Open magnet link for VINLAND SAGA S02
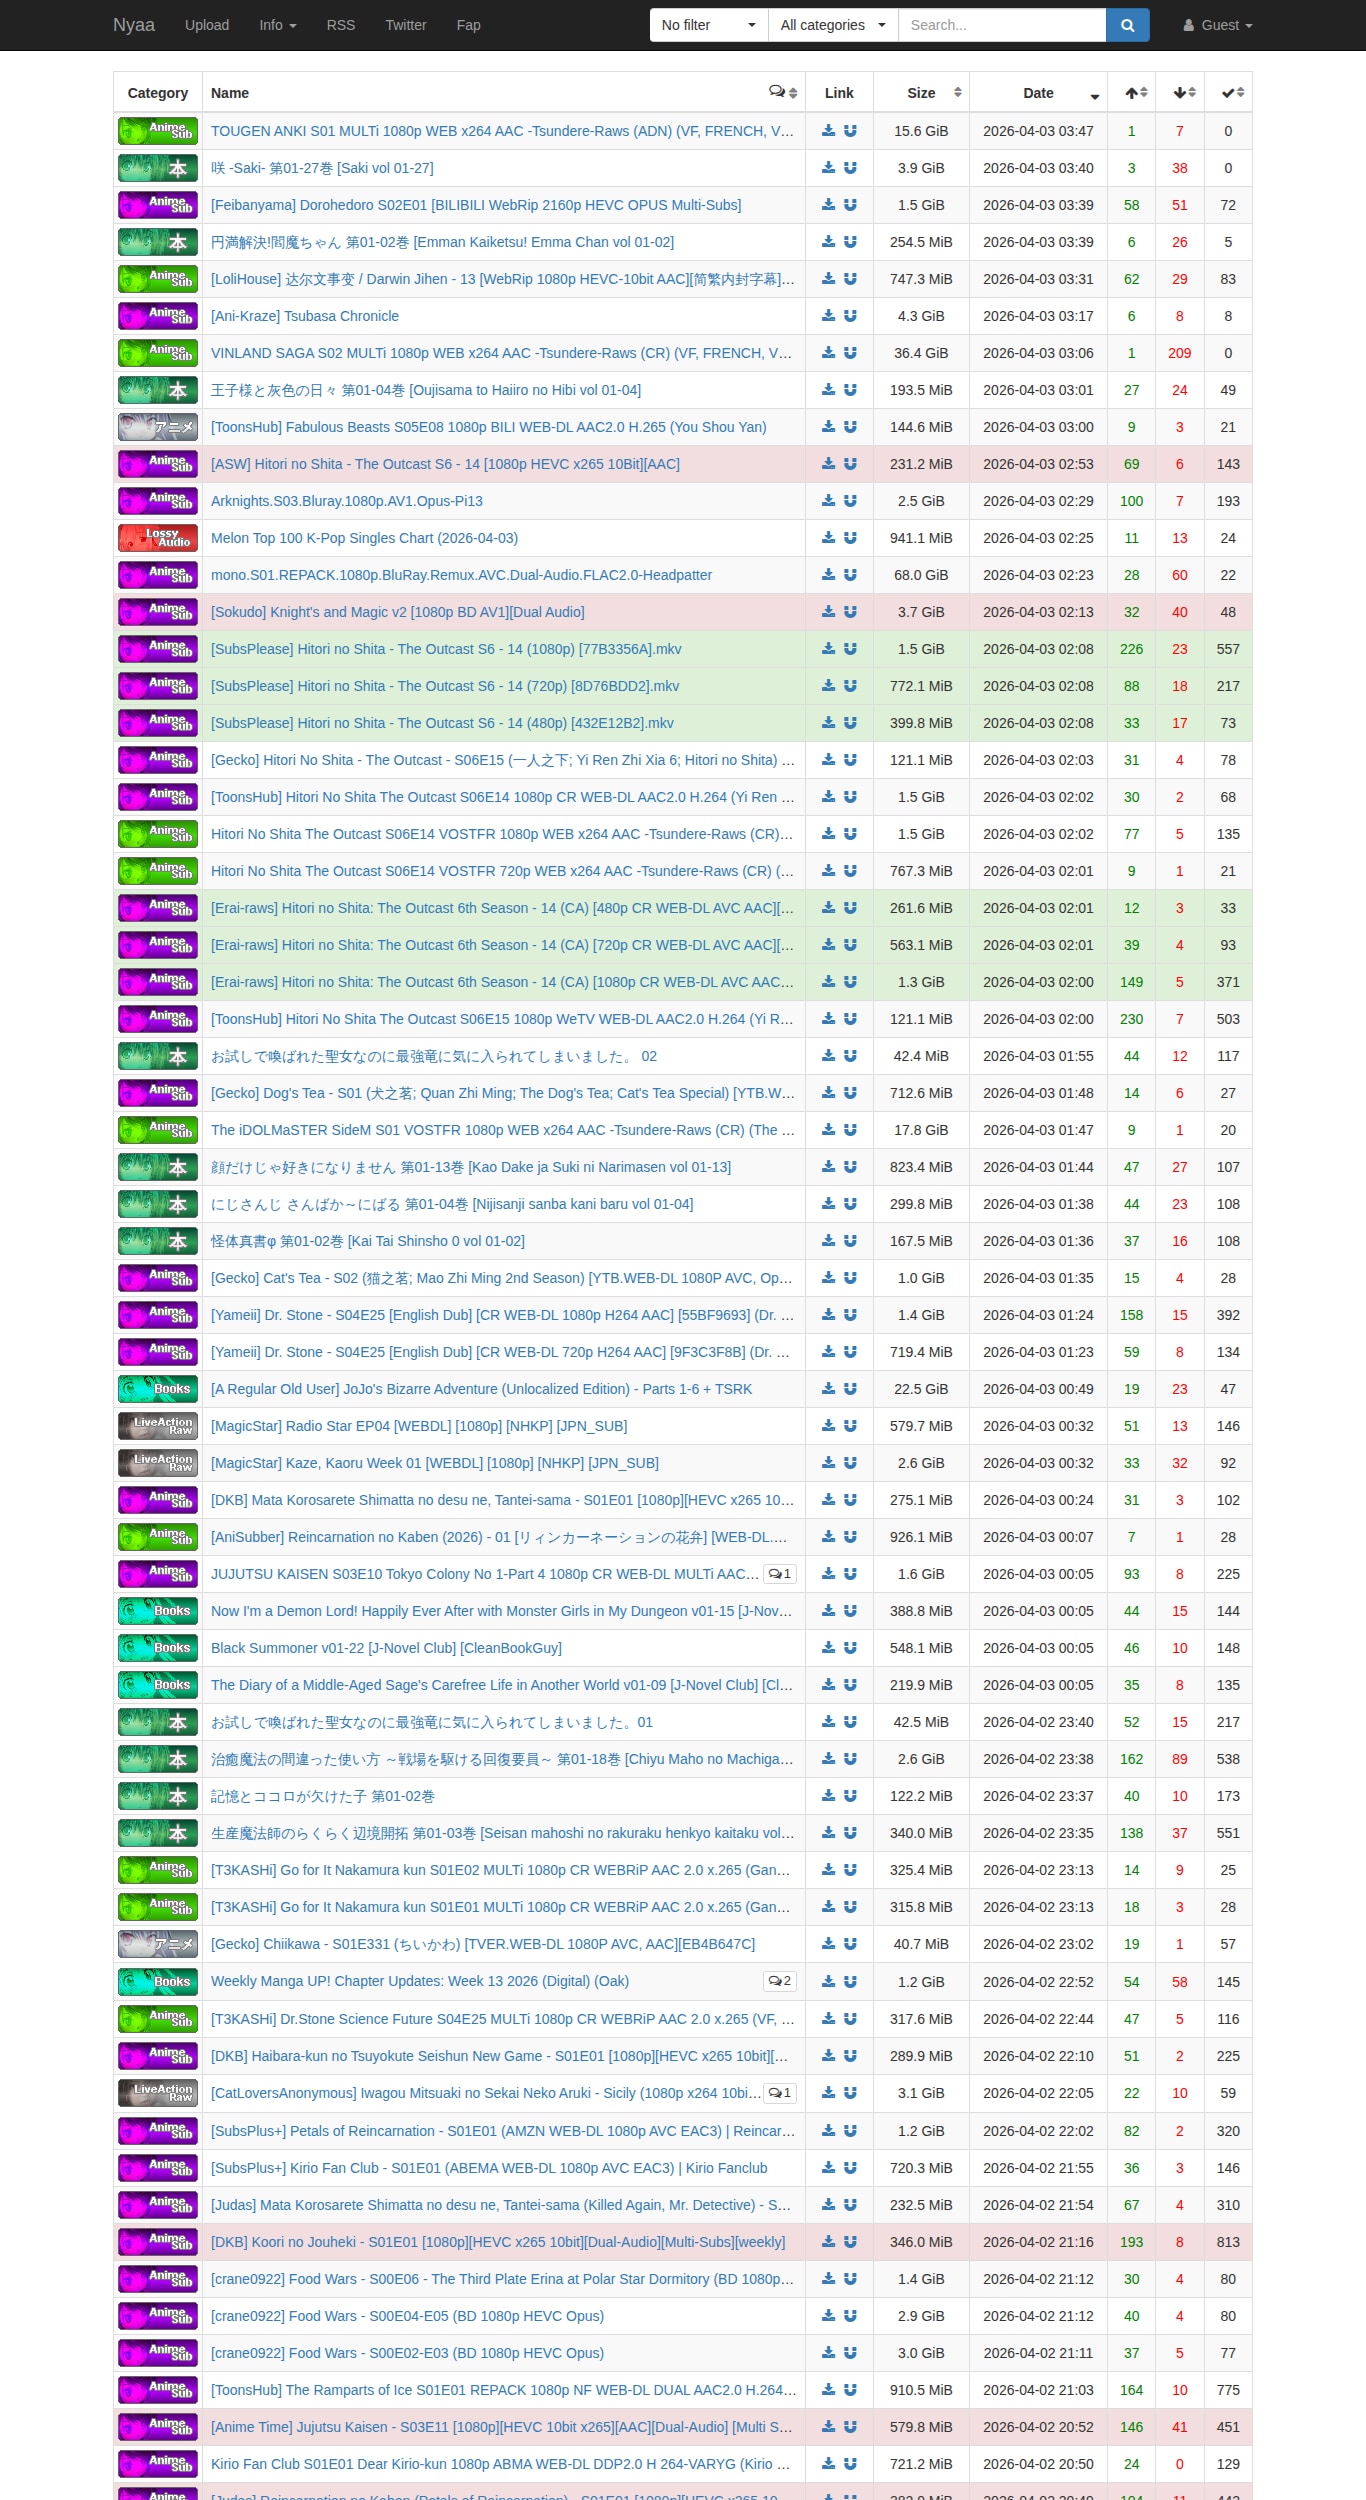This screenshot has width=1366, height=2500. click(x=850, y=353)
